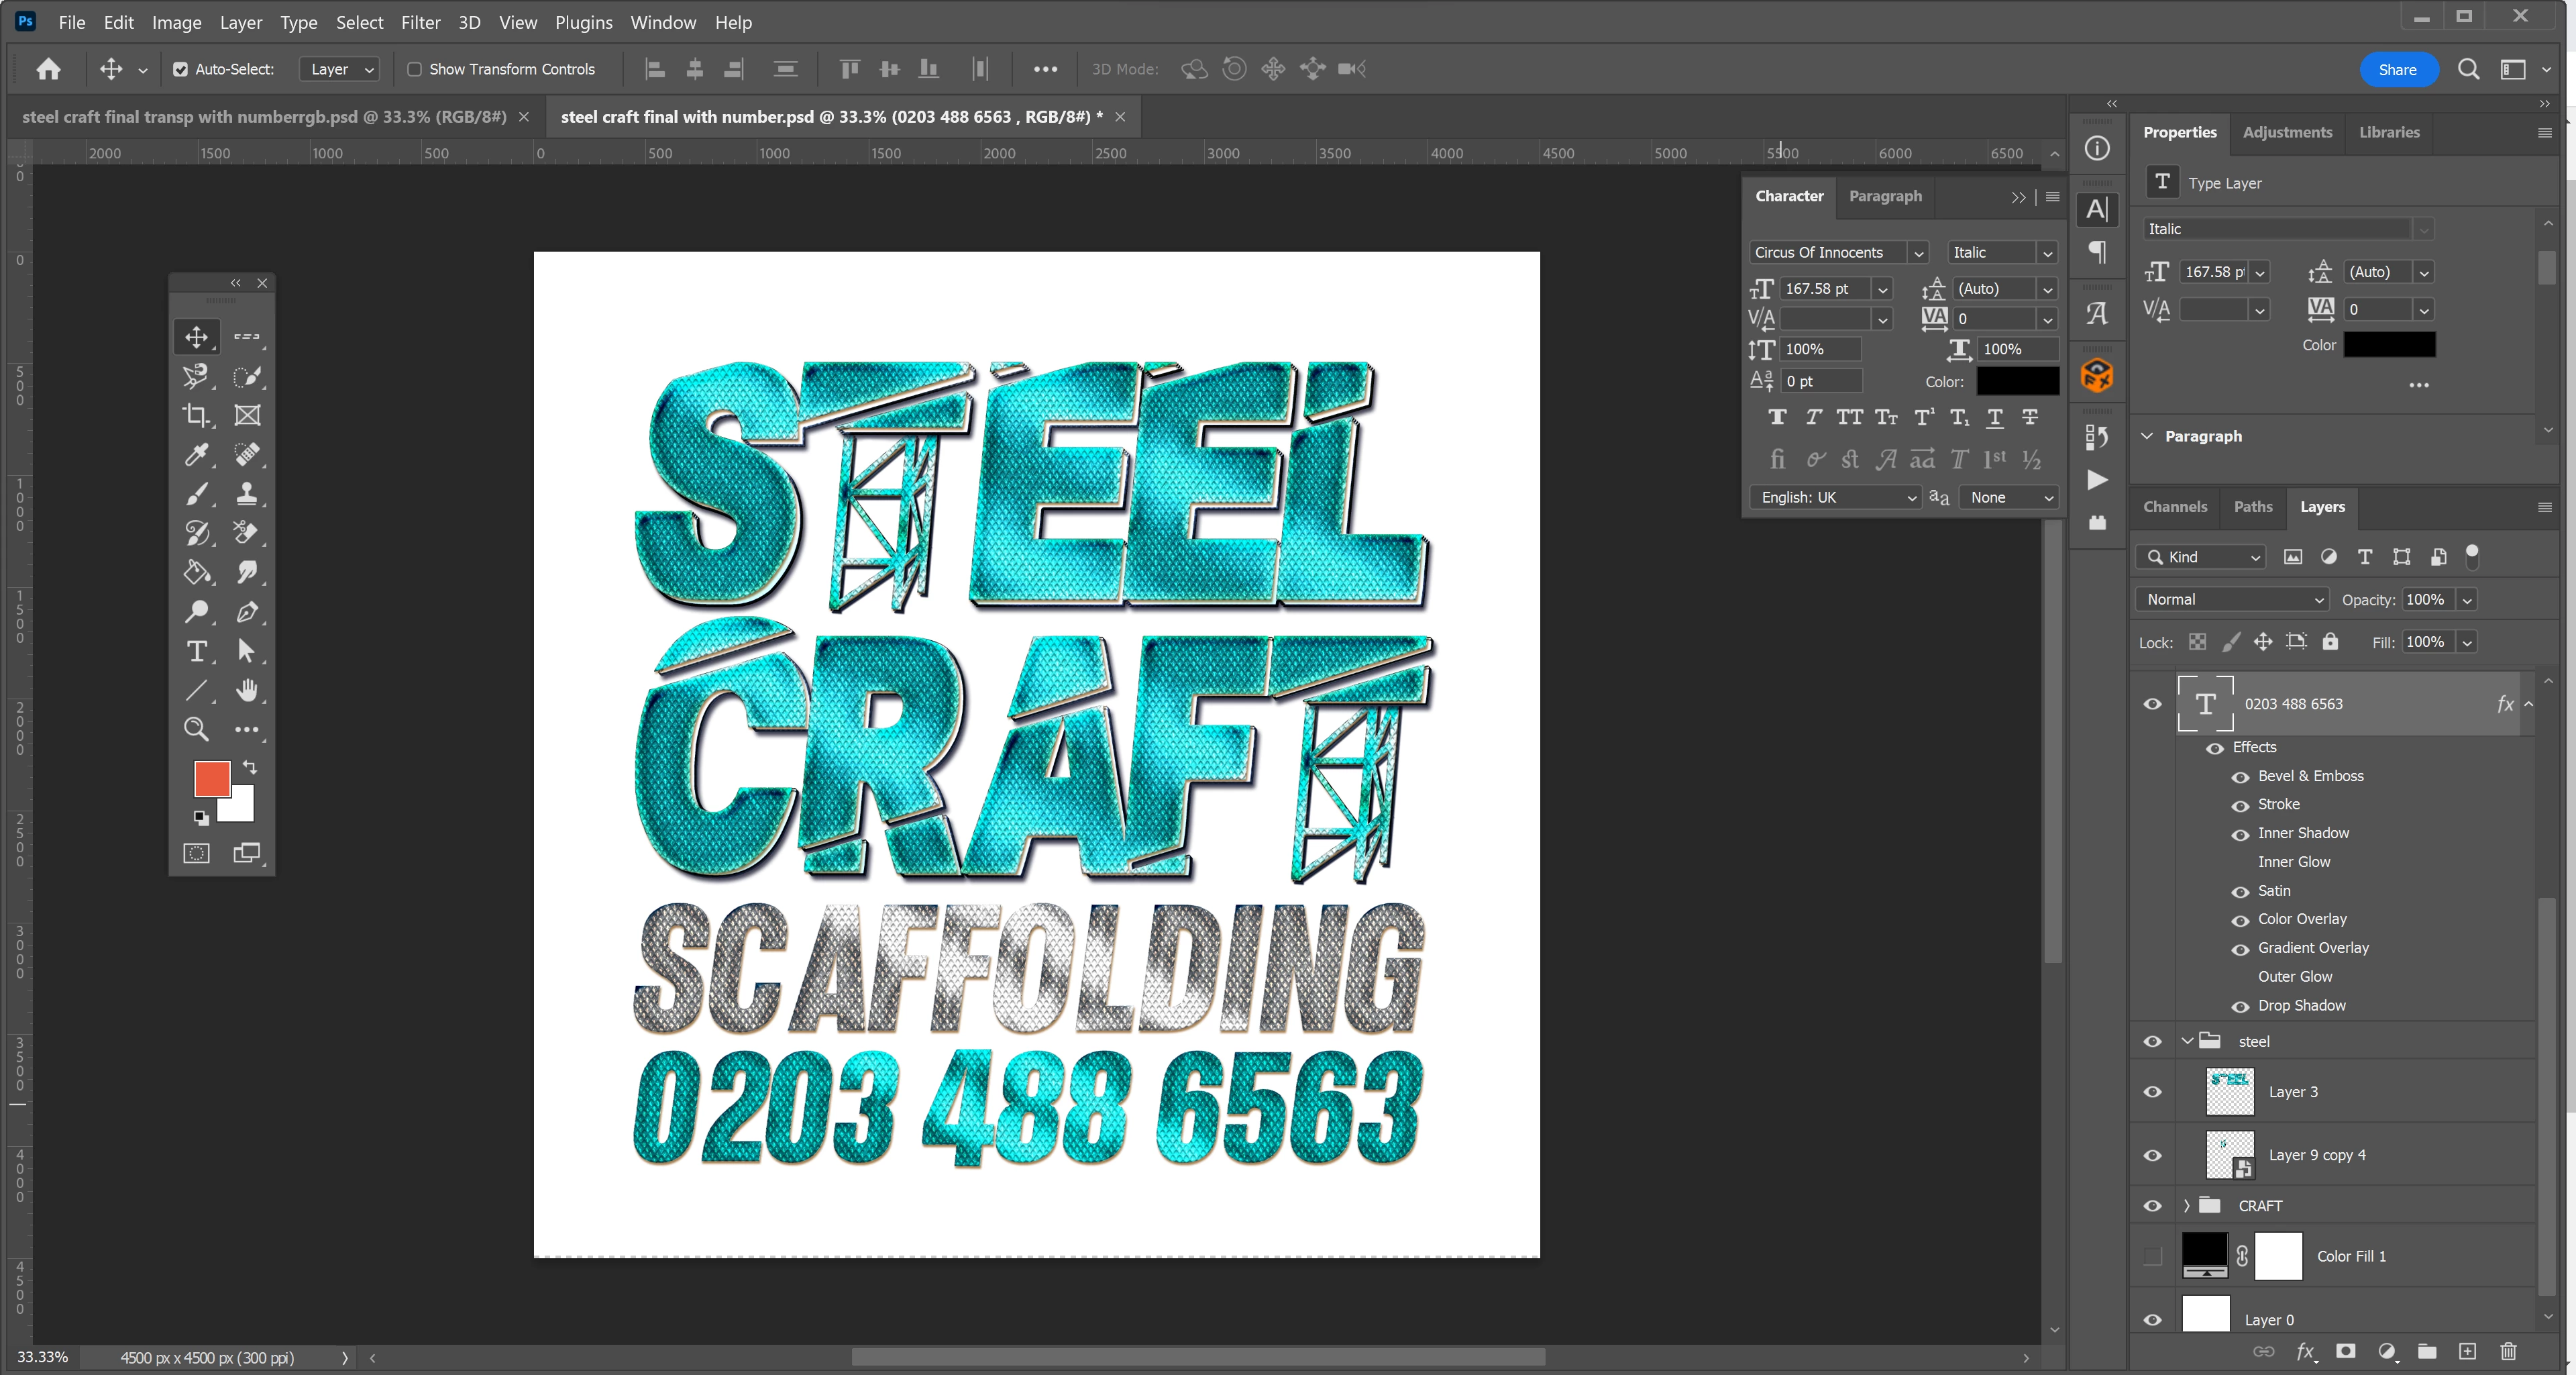Switch to the Paragraph tab in Character panel

coord(1885,196)
